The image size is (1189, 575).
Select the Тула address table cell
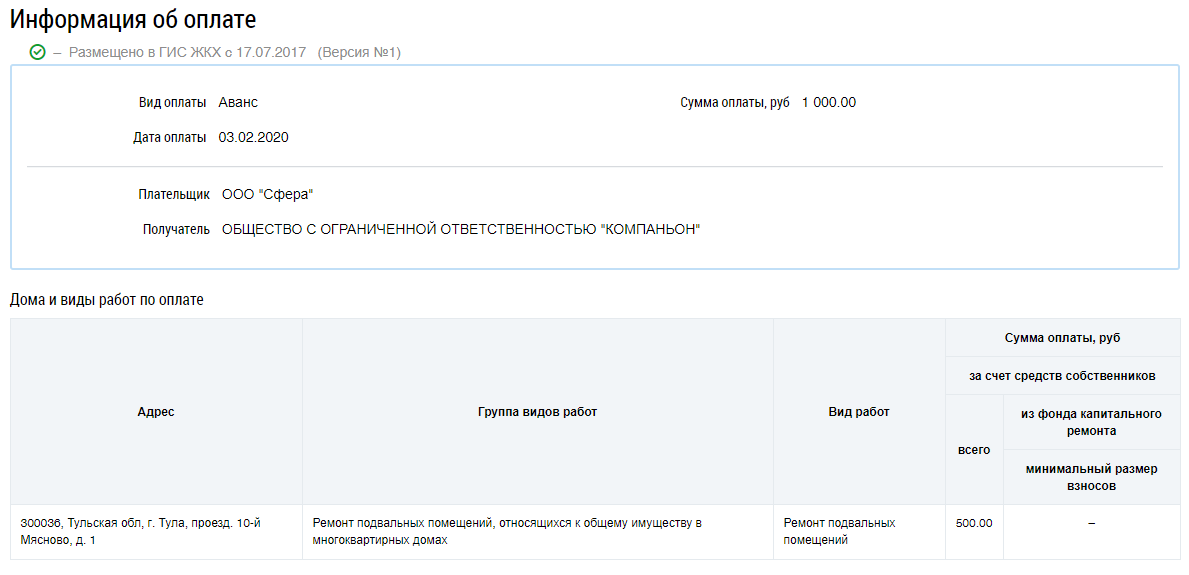coord(141,531)
